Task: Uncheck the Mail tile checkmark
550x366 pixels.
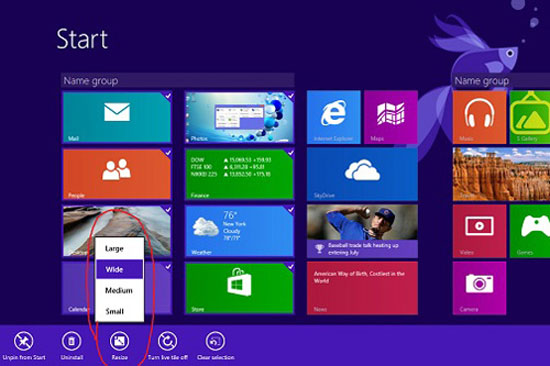Action: [168, 95]
